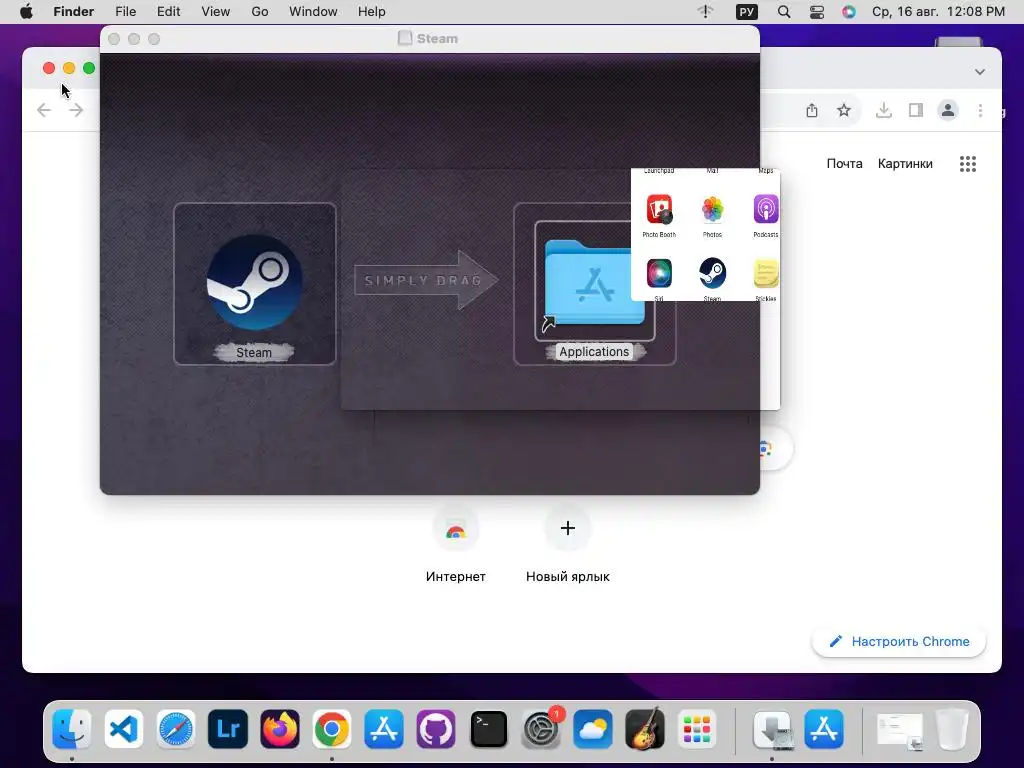Open the View menu
This screenshot has width=1024, height=768.
(x=216, y=12)
